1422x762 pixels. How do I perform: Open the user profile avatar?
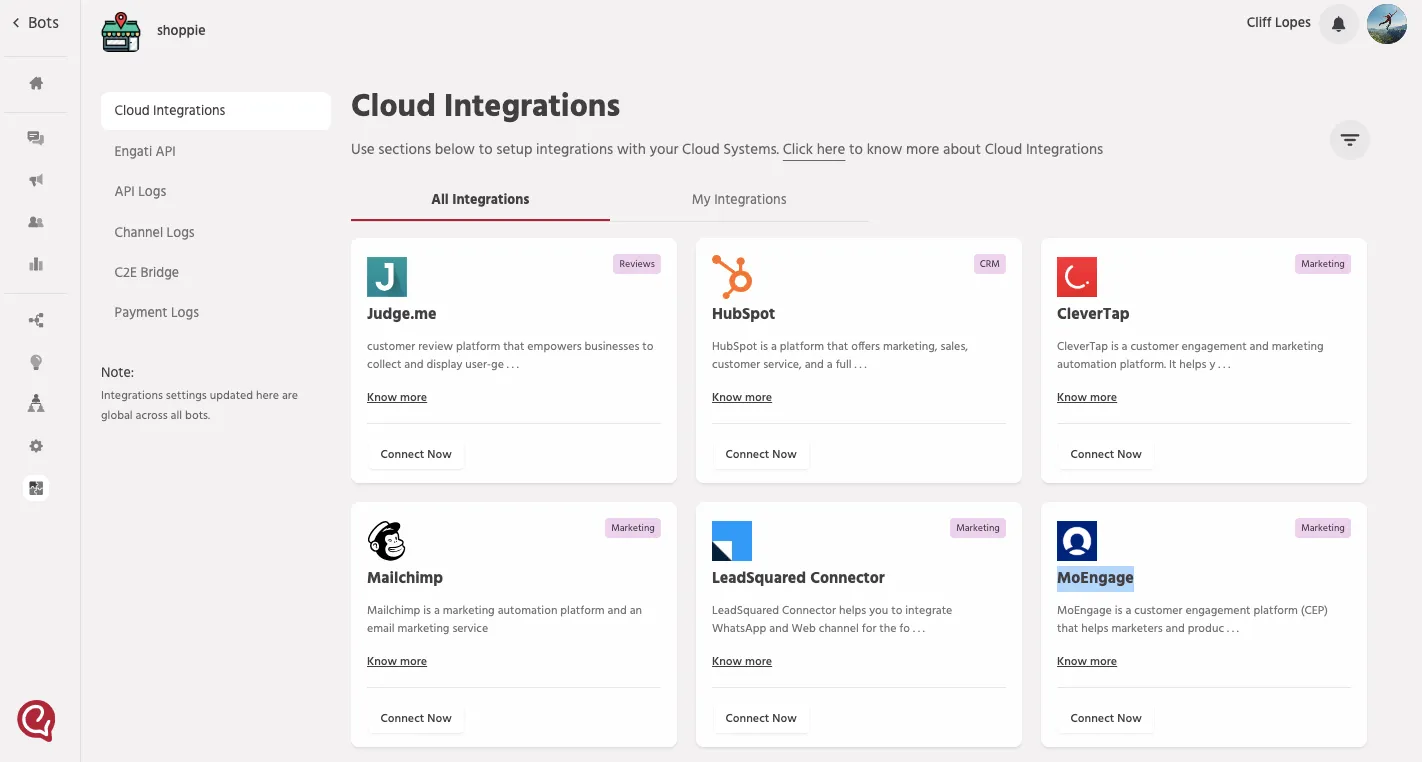pyautogui.click(x=1387, y=24)
